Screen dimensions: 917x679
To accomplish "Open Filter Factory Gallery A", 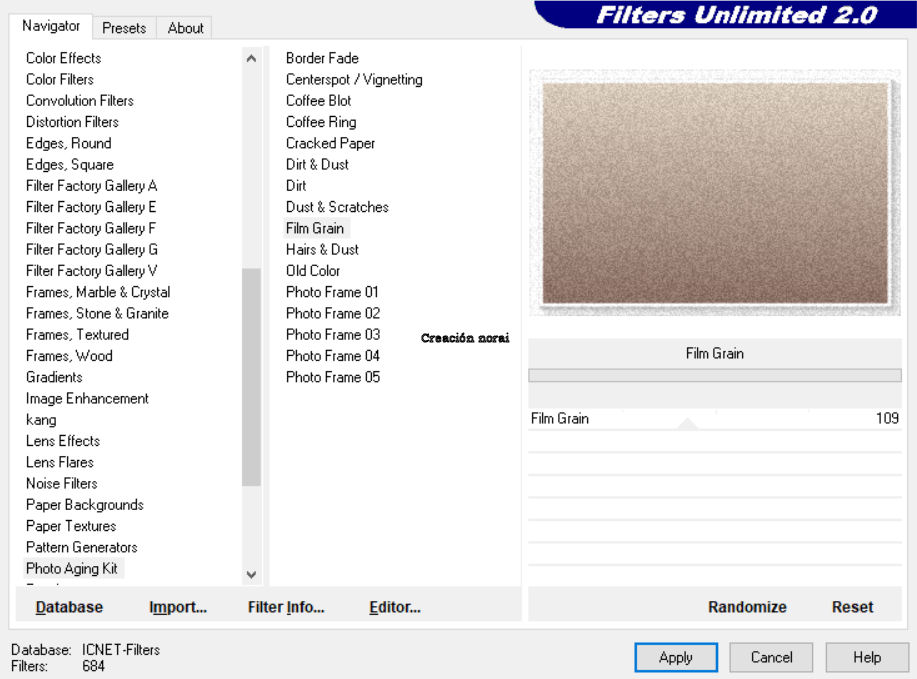I will pyautogui.click(x=91, y=185).
